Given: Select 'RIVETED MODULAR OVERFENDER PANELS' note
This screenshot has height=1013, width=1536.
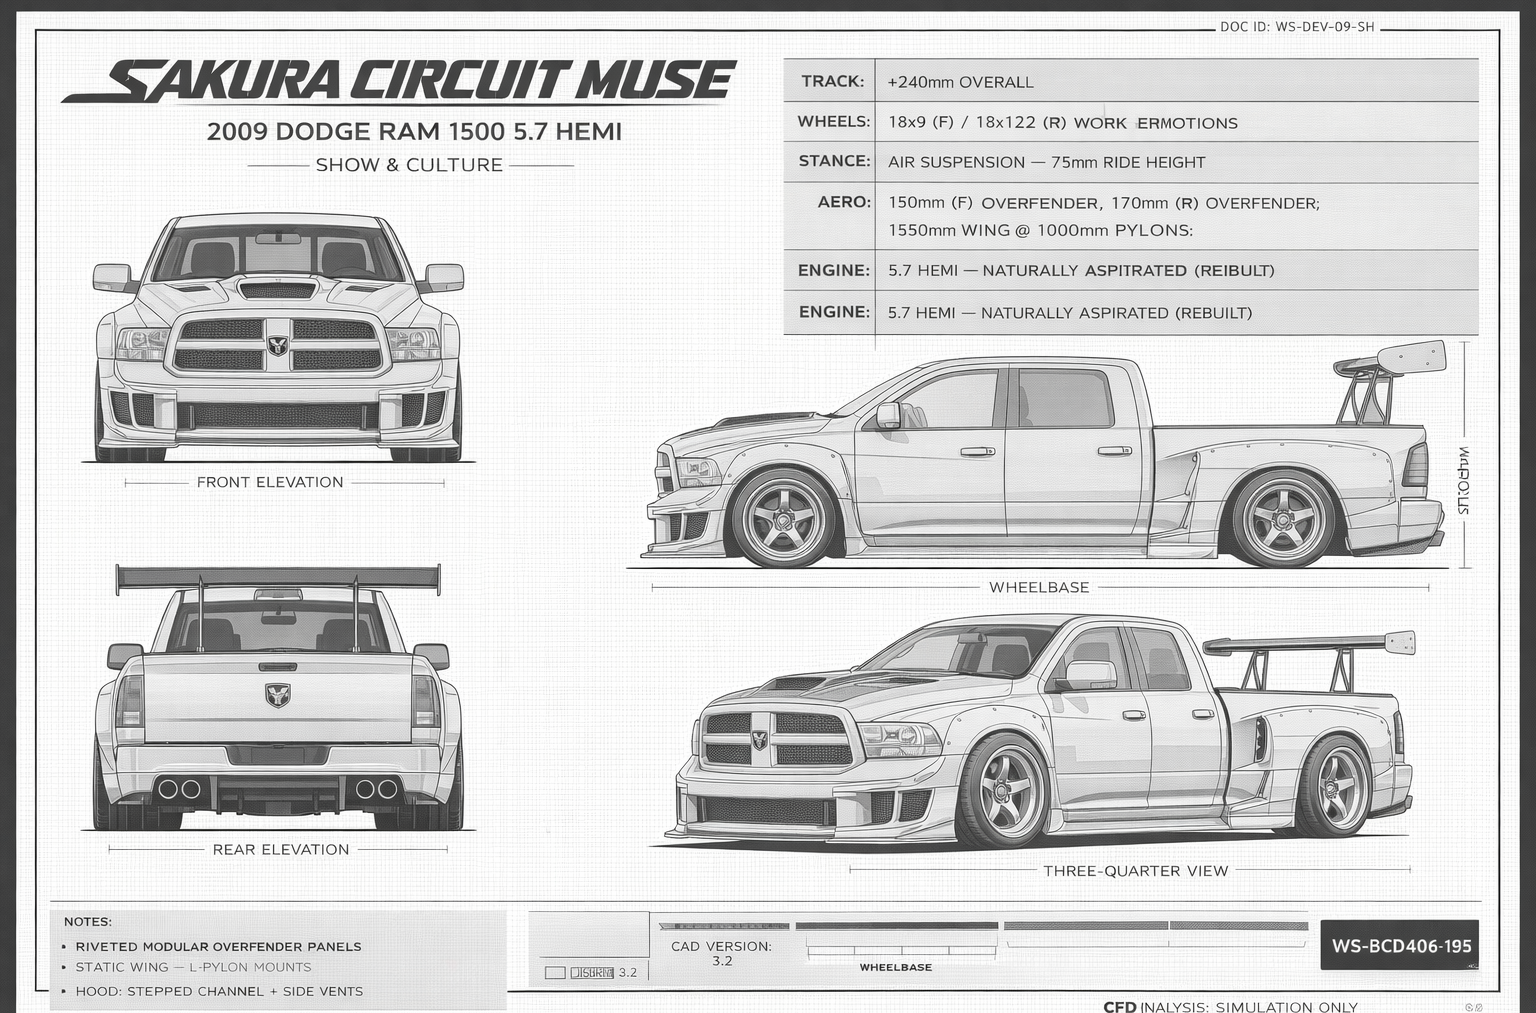Looking at the screenshot, I should click(x=218, y=947).
